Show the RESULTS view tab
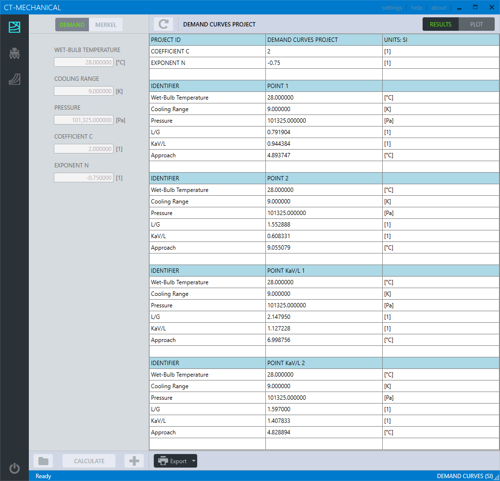This screenshot has height=481, width=500. click(x=441, y=24)
